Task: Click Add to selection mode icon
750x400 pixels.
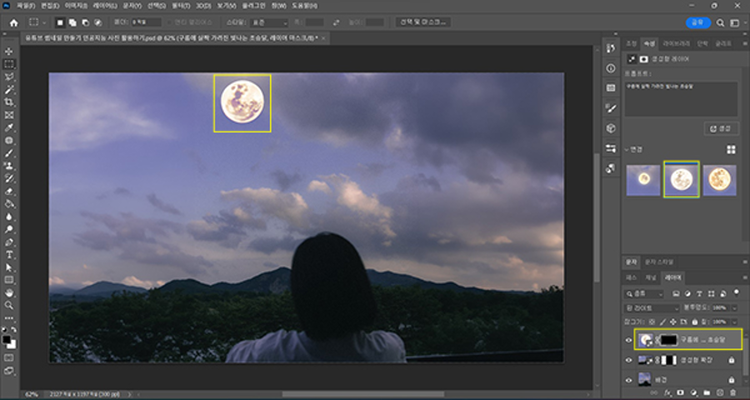Action: [72, 22]
